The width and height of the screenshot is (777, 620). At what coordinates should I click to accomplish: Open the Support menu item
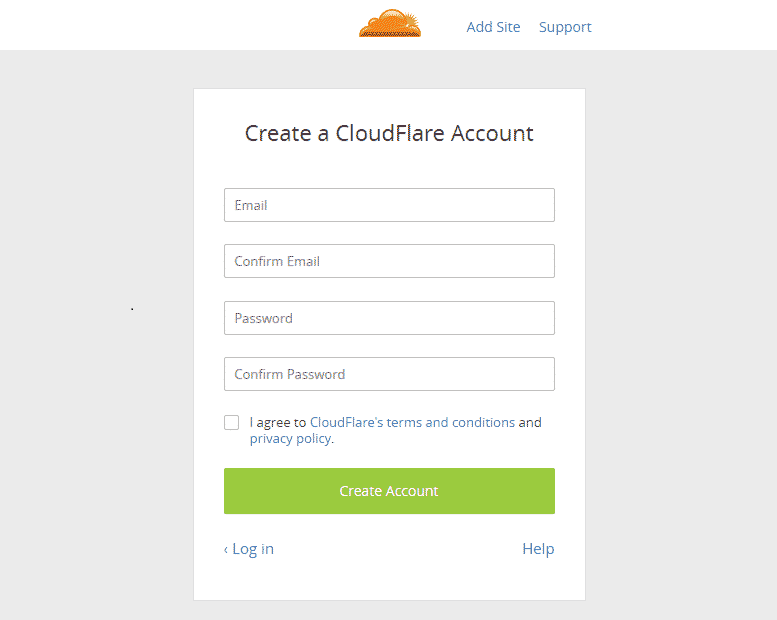coord(565,27)
